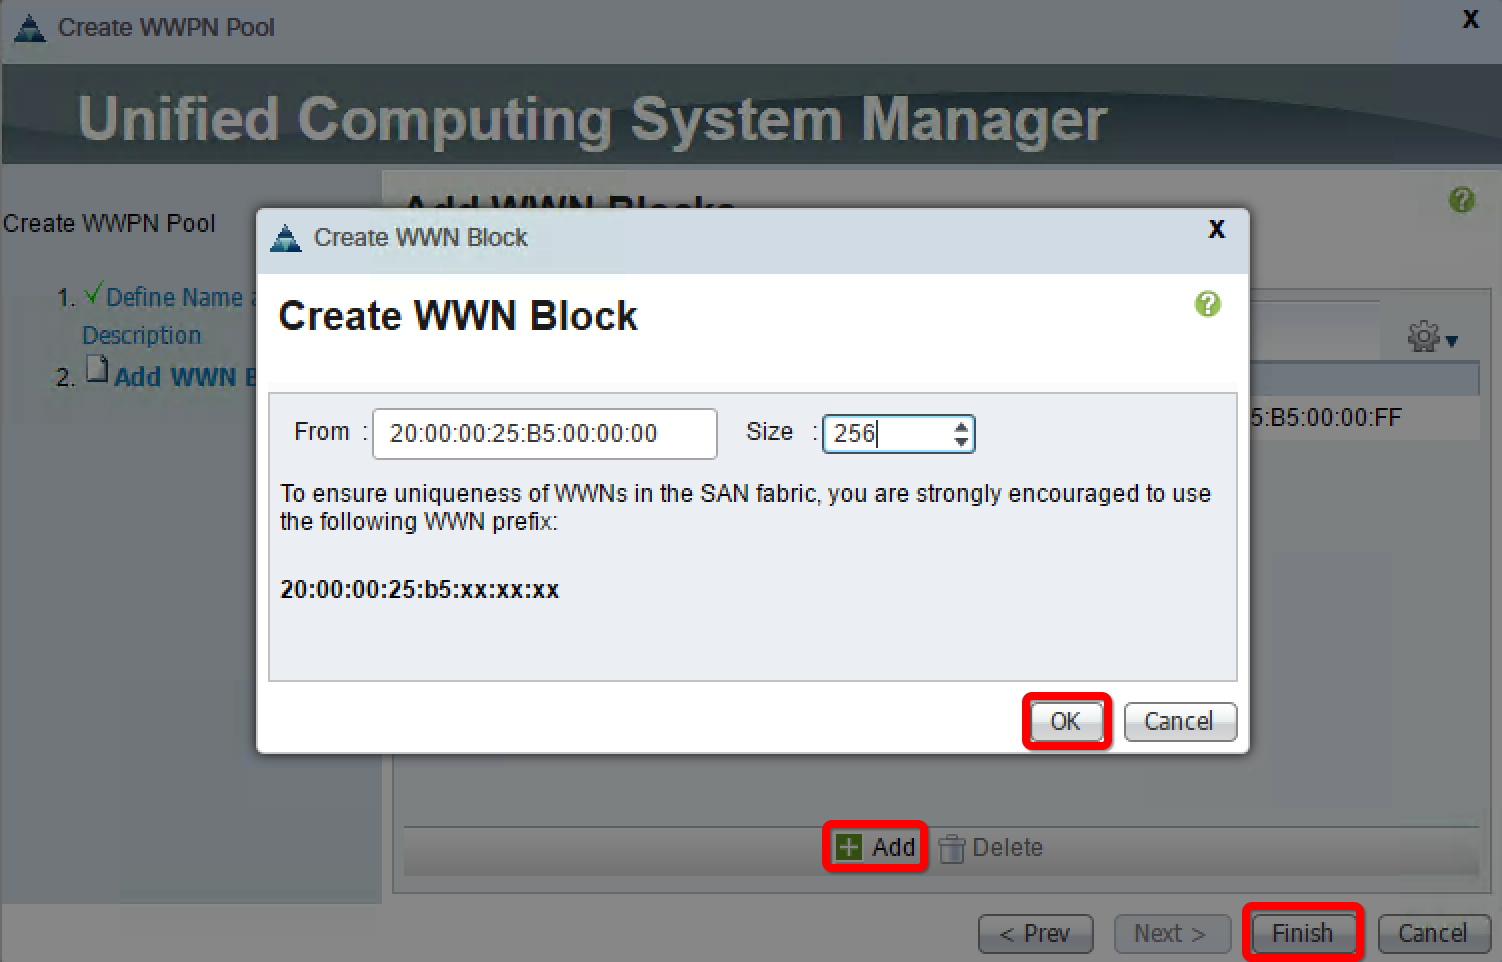1502x962 pixels.
Task: Close the Create WWN Block dialog
Action: pos(1216,229)
